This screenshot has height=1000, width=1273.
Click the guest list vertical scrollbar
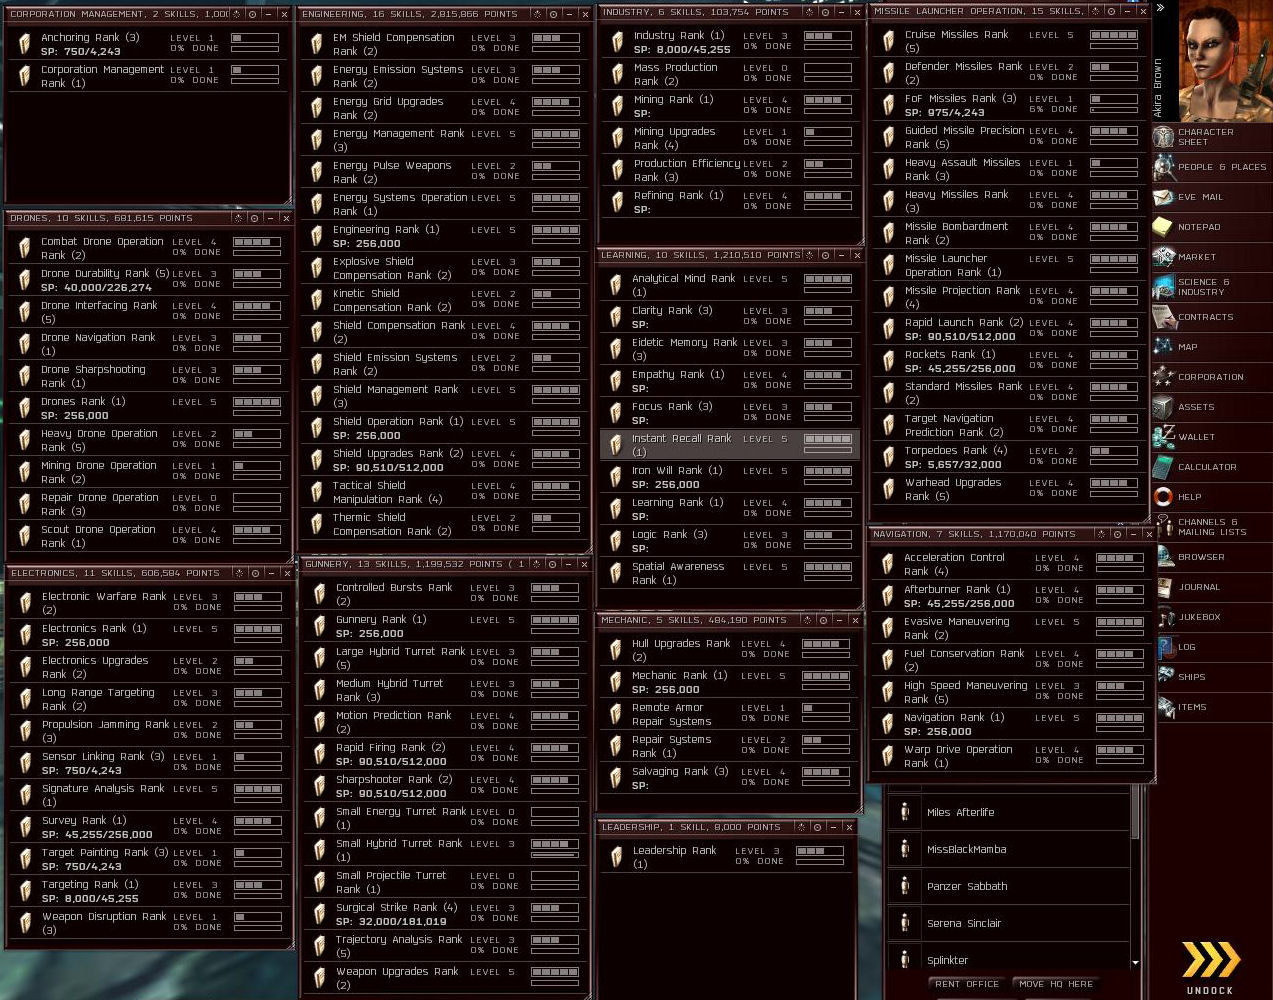coord(1135,812)
